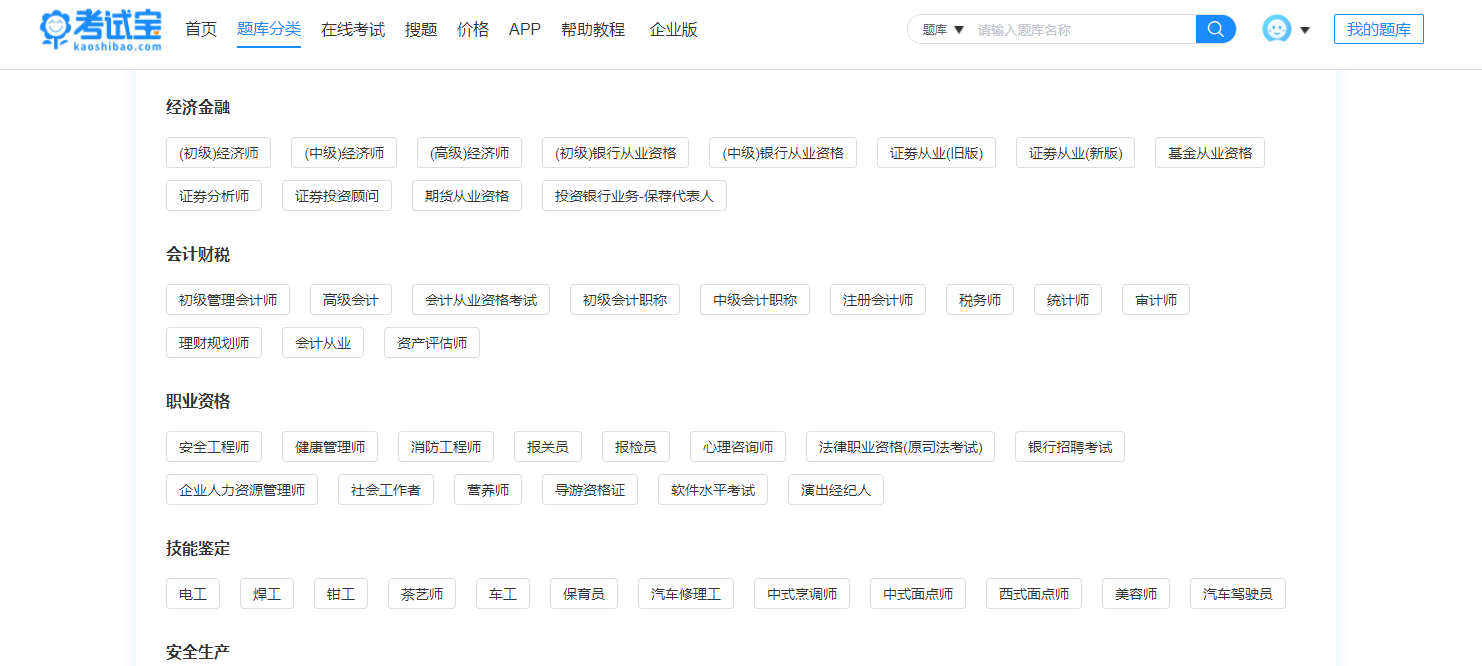Open the 企业版 page
The width and height of the screenshot is (1482, 666).
point(673,29)
